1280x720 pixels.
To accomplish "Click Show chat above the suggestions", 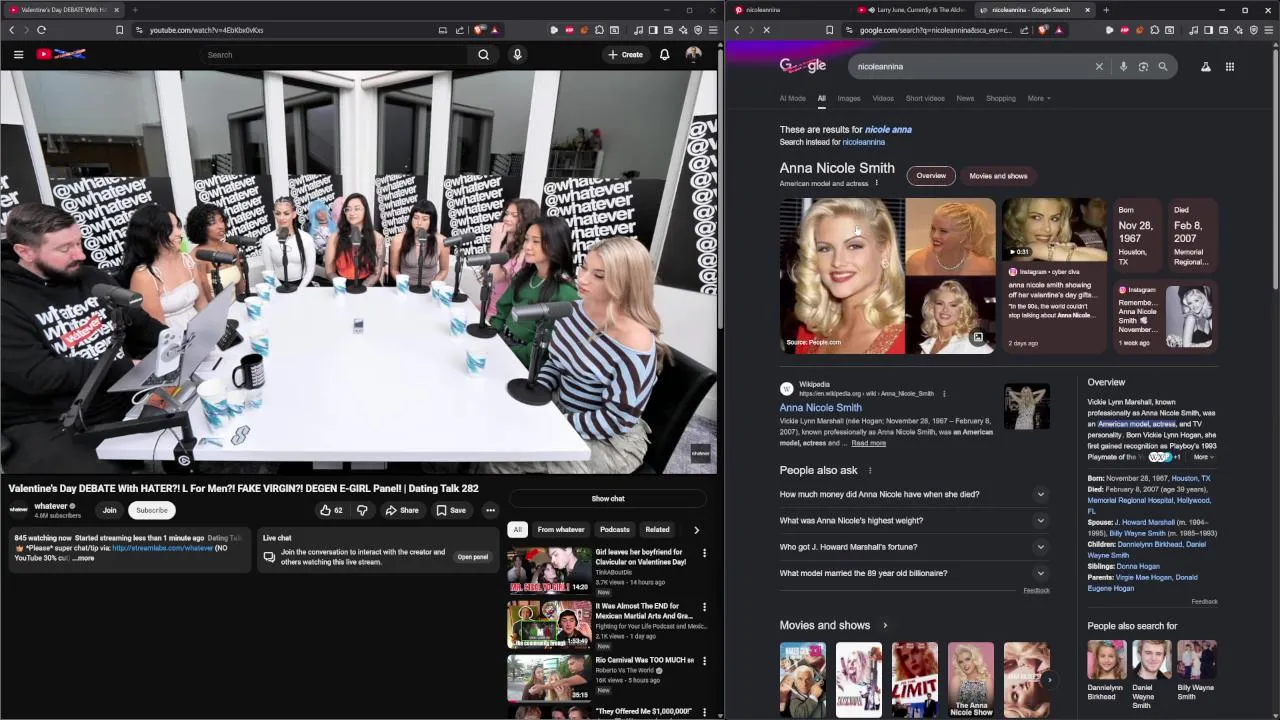I will (608, 498).
